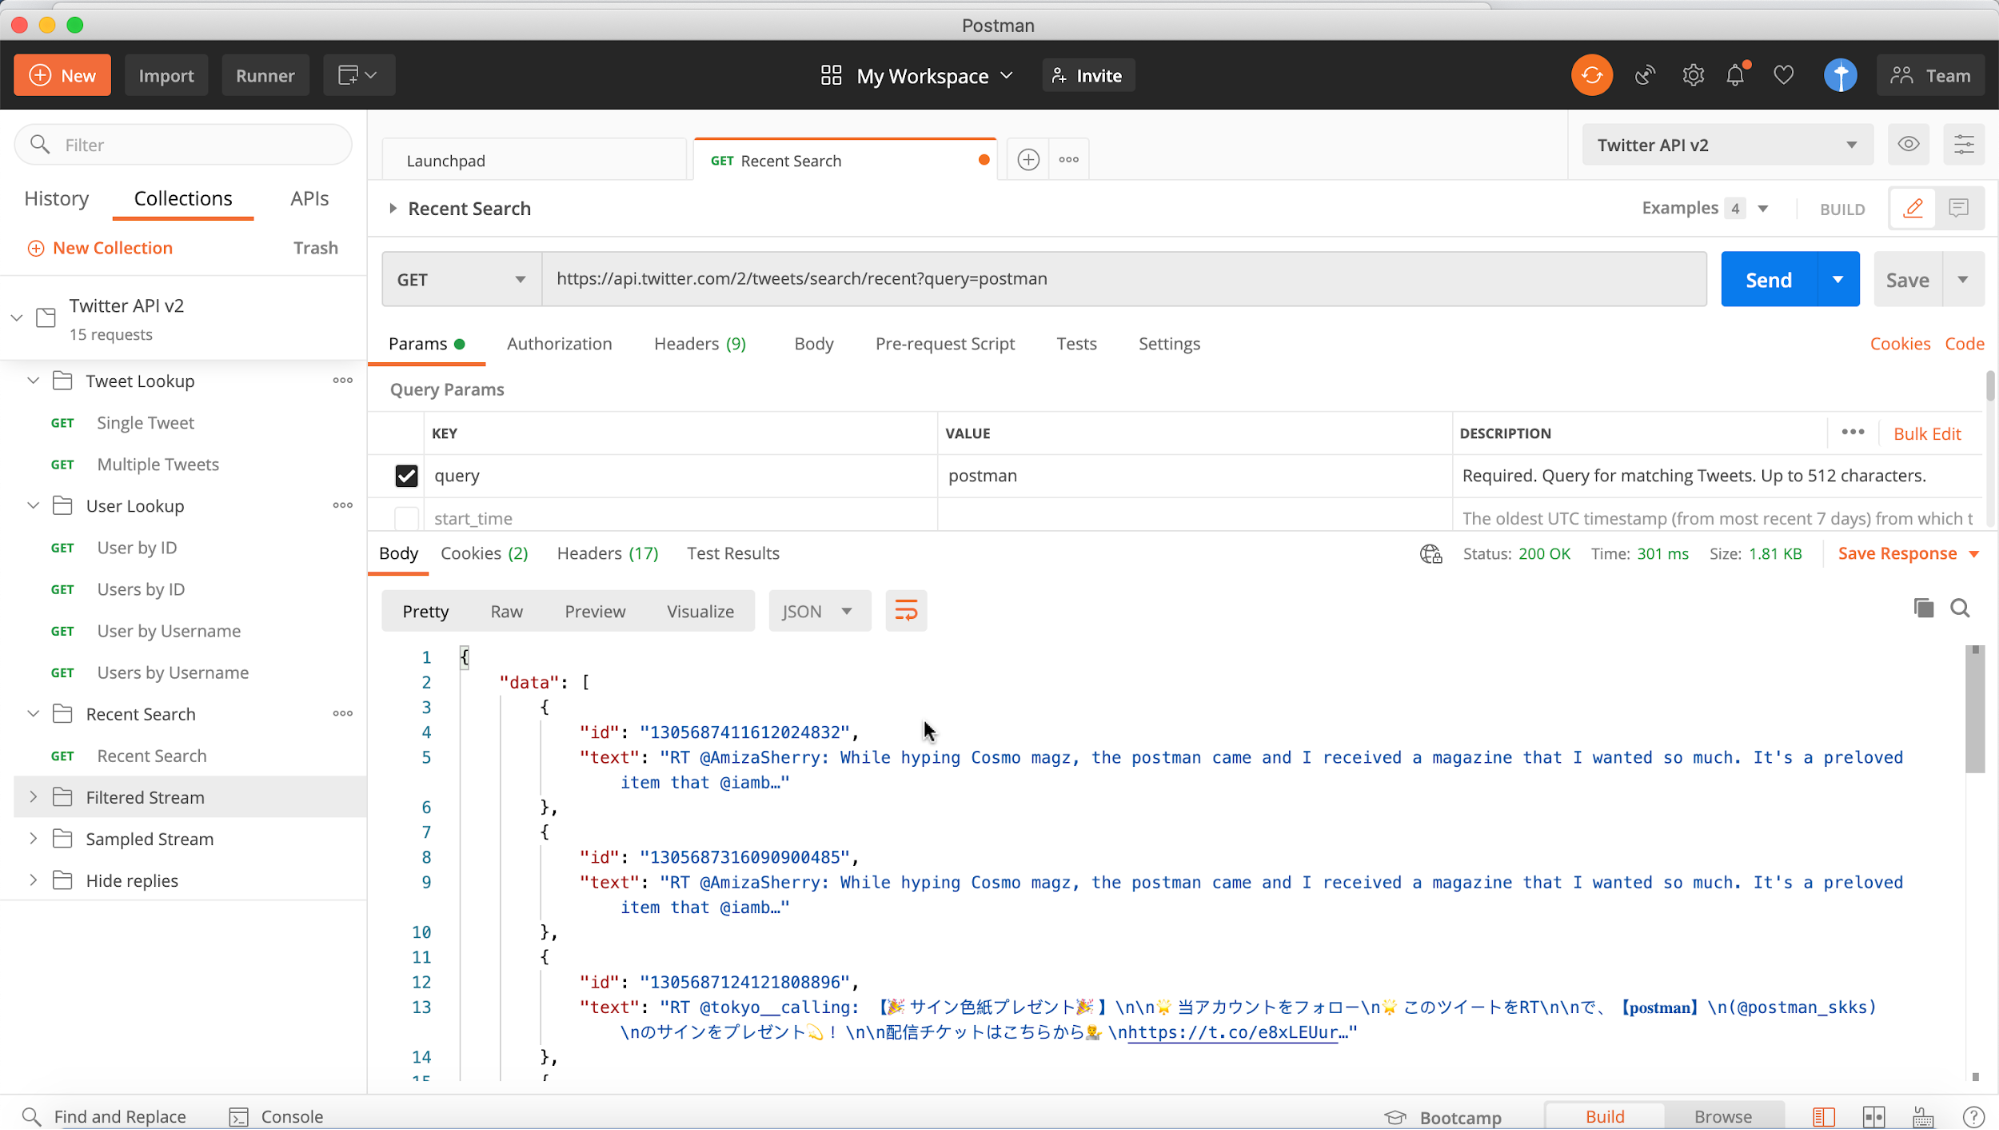Open the Bootcamp panel

1459,1115
